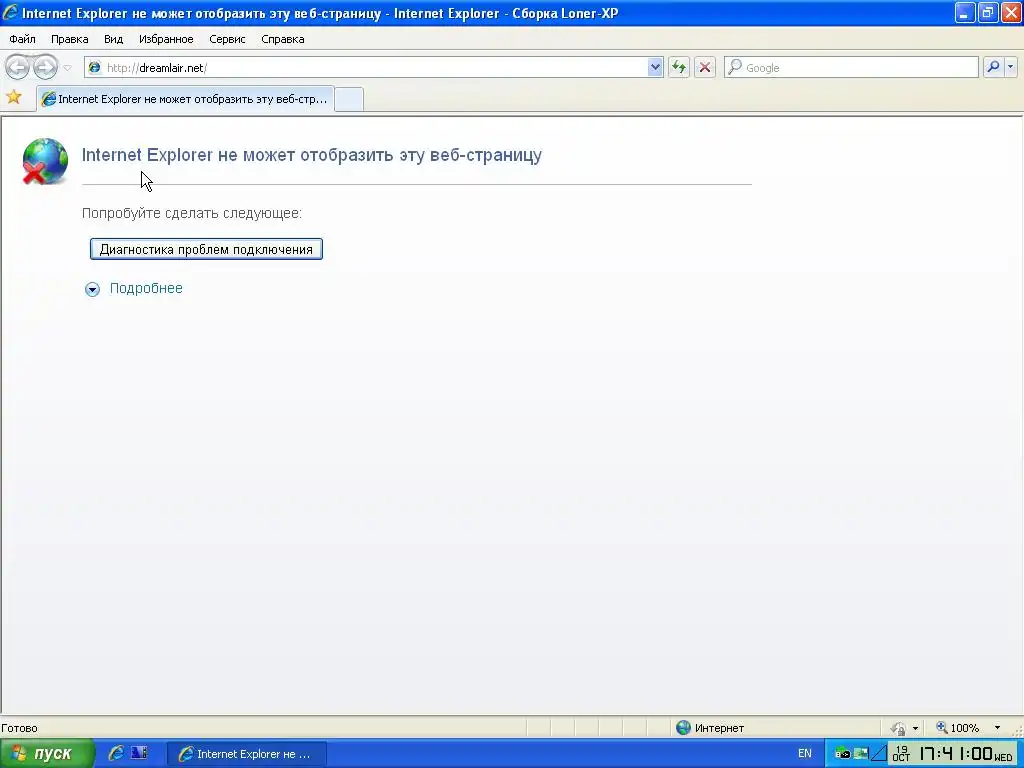
Task: Refresh the page with the green arrows
Action: point(679,67)
